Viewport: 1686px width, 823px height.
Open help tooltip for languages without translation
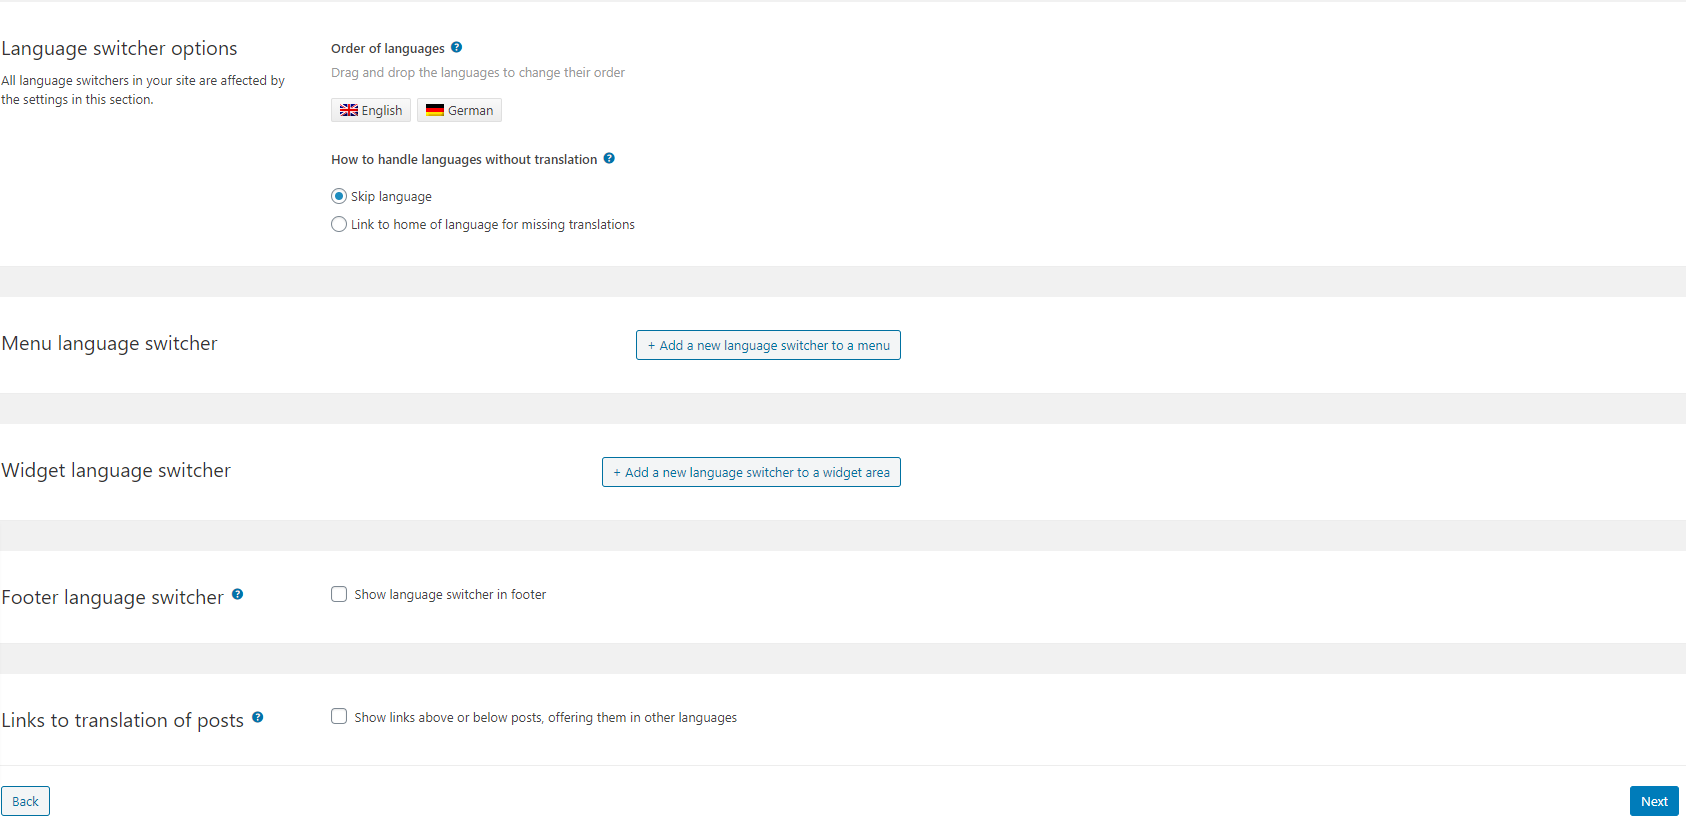click(609, 158)
